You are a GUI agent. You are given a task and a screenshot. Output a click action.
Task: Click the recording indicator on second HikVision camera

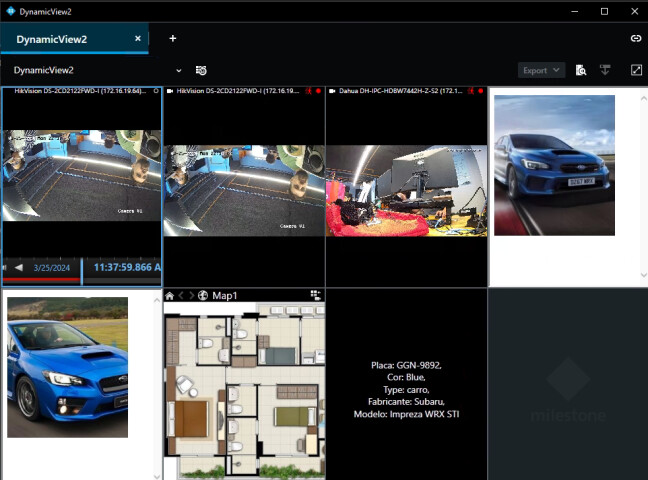pos(318,91)
